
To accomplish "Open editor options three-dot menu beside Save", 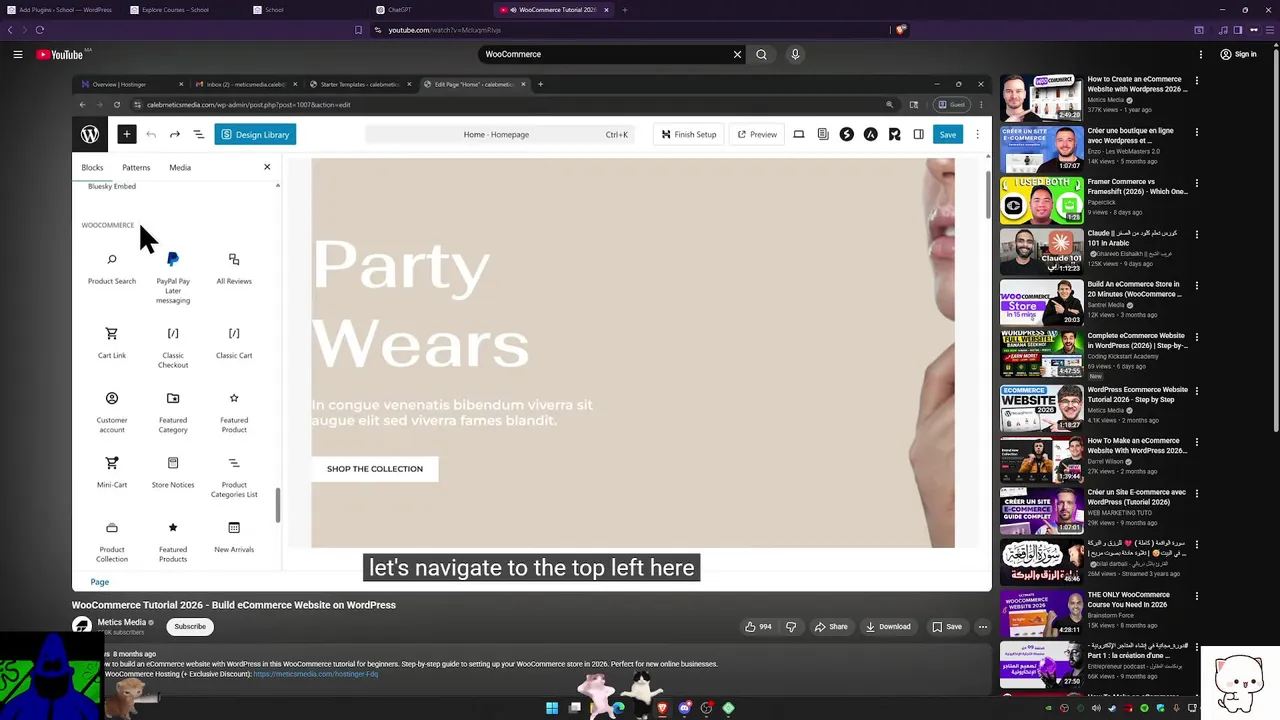I will click(x=977, y=134).
